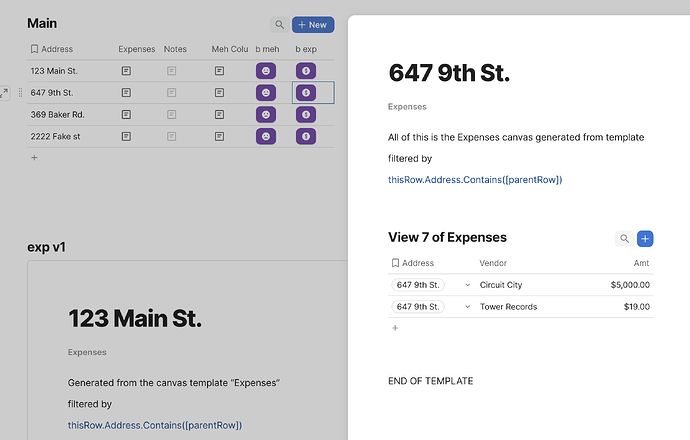Click b meh face button for 647 9th St.

266,93
